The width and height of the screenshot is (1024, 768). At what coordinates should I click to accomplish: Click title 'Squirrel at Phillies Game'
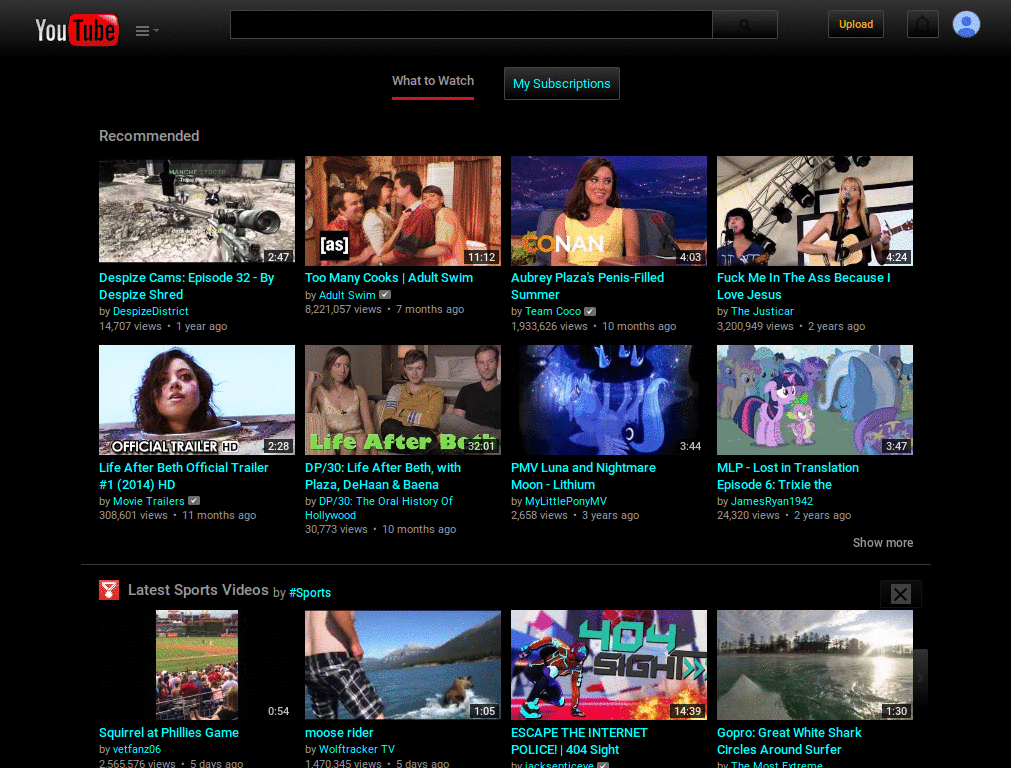pos(168,733)
